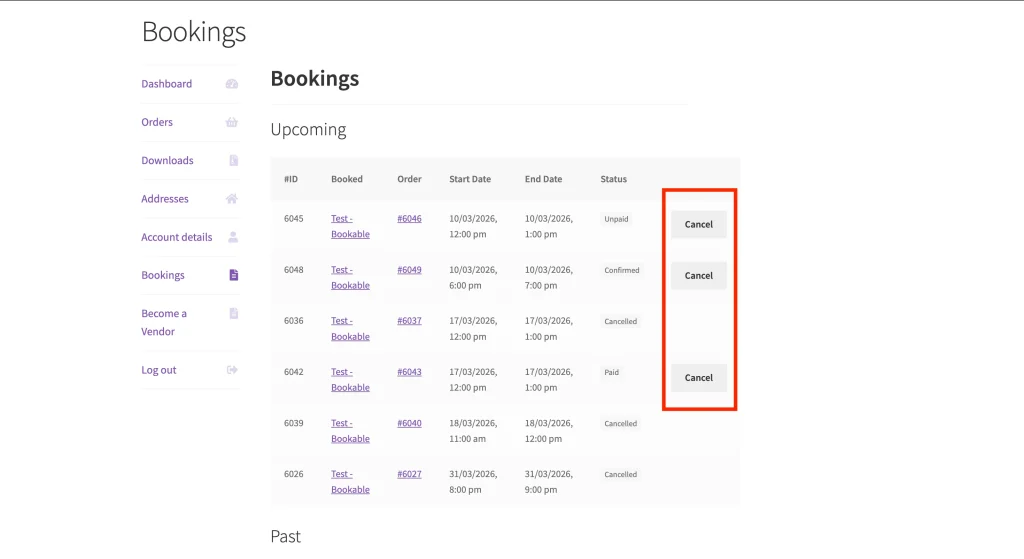The image size is (1024, 559).
Task: Click the Orders basket icon
Action: [232, 122]
